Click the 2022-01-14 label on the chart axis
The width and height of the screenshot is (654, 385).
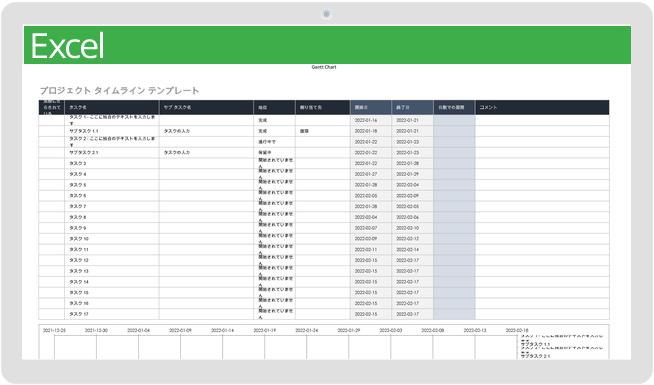pos(223,330)
